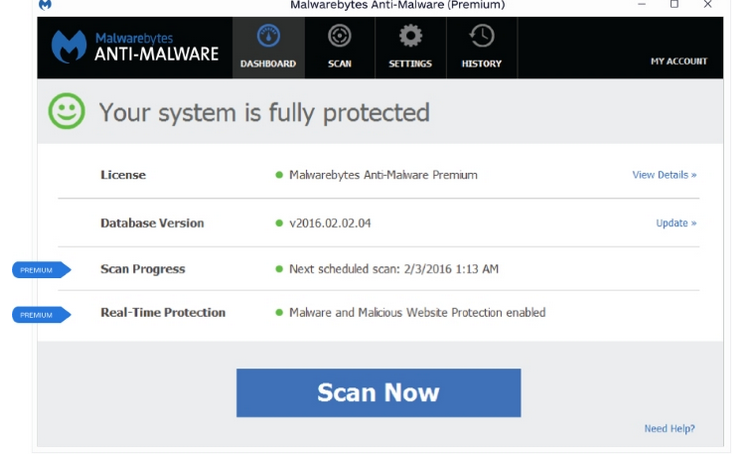
Task: Click the Malwarebytes icon in title bar
Action: [x=45, y=5]
